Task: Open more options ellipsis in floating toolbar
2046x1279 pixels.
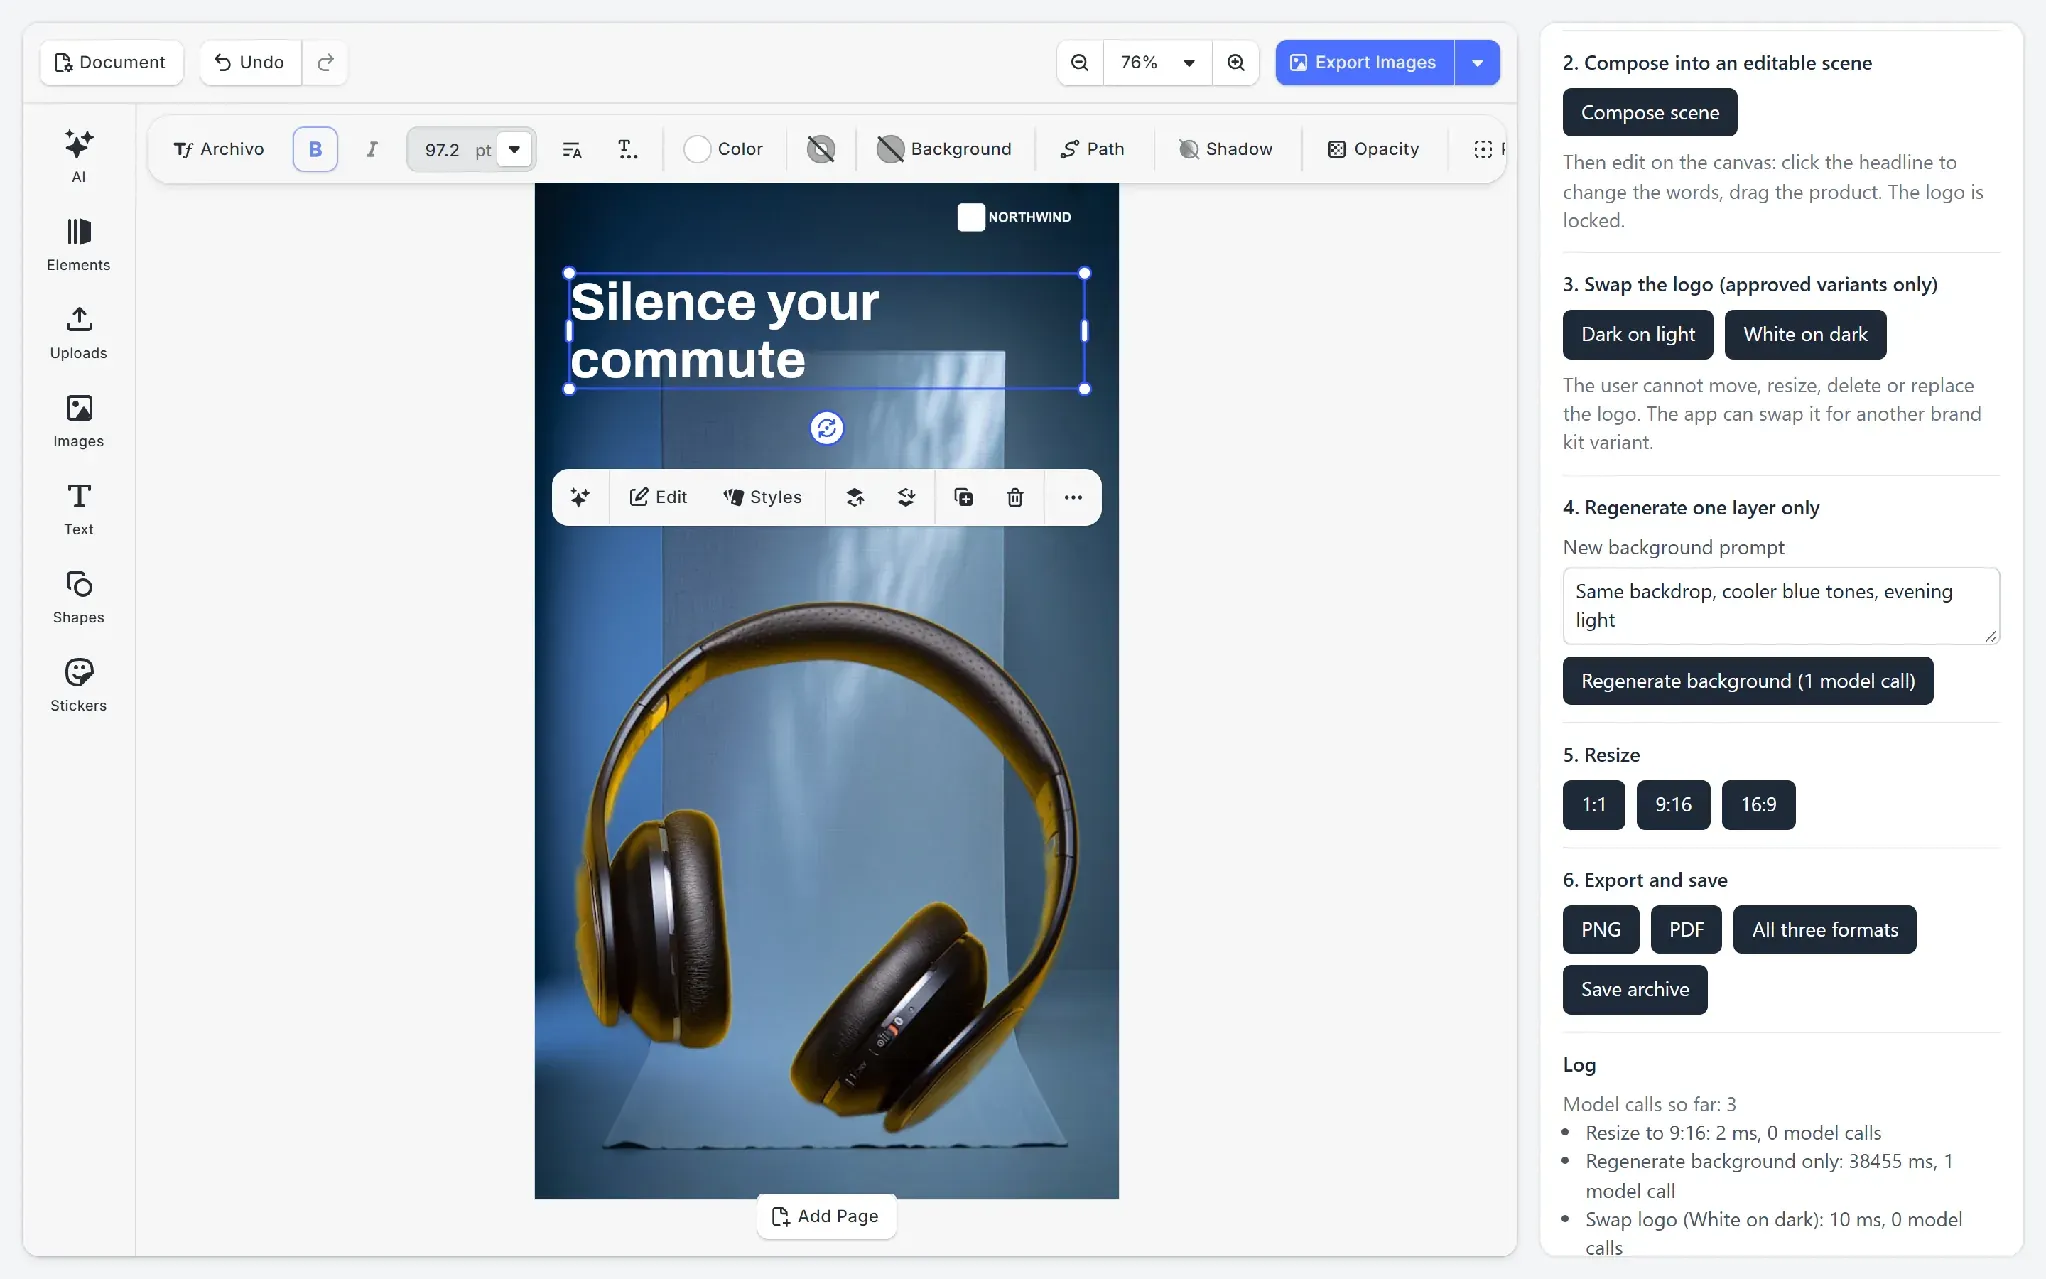Action: pos(1072,497)
